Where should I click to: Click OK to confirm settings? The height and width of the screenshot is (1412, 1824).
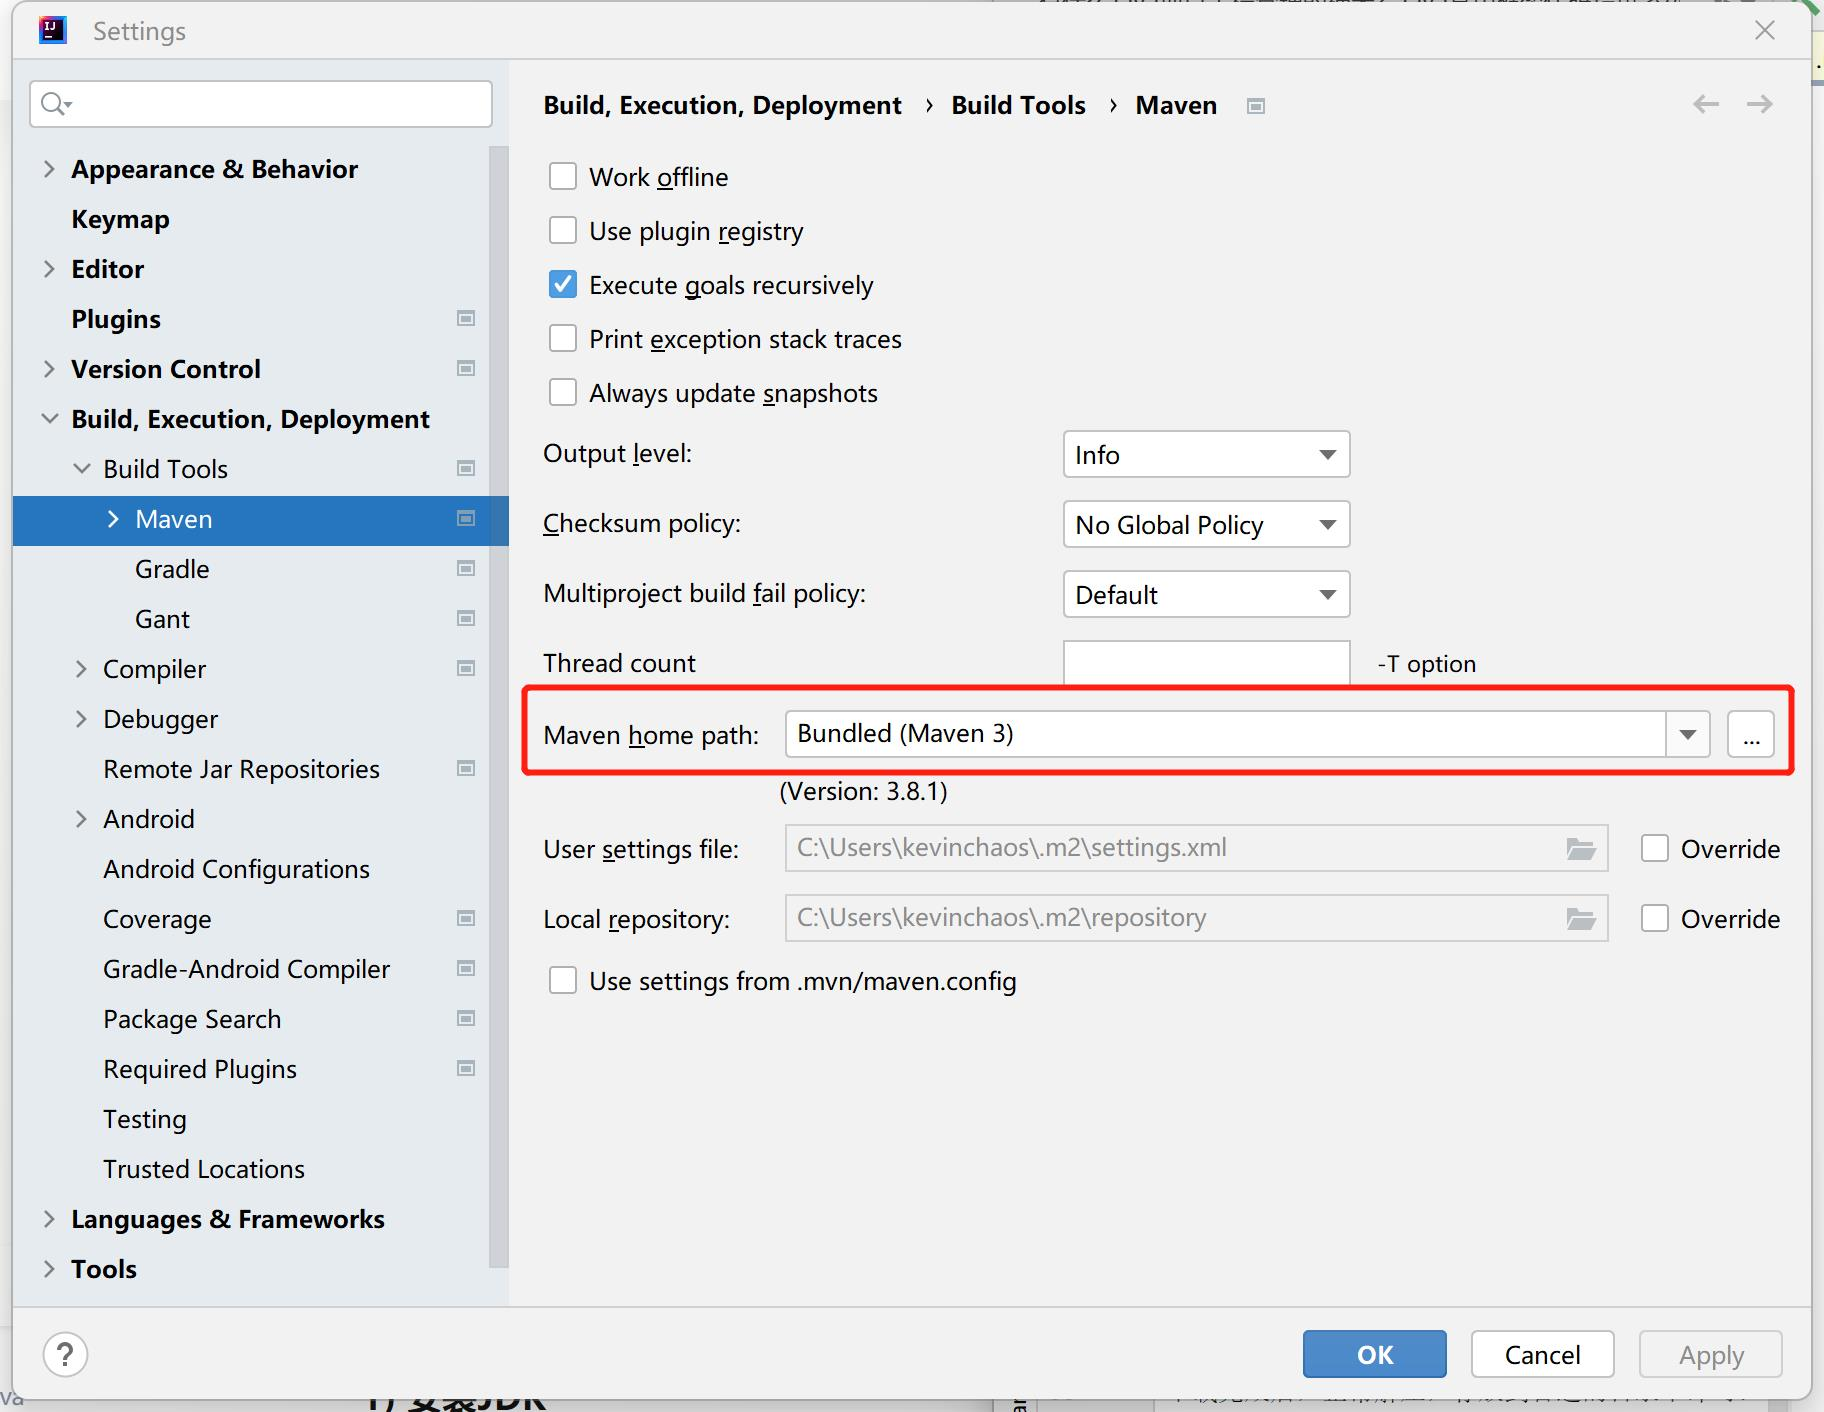coord(1375,1355)
